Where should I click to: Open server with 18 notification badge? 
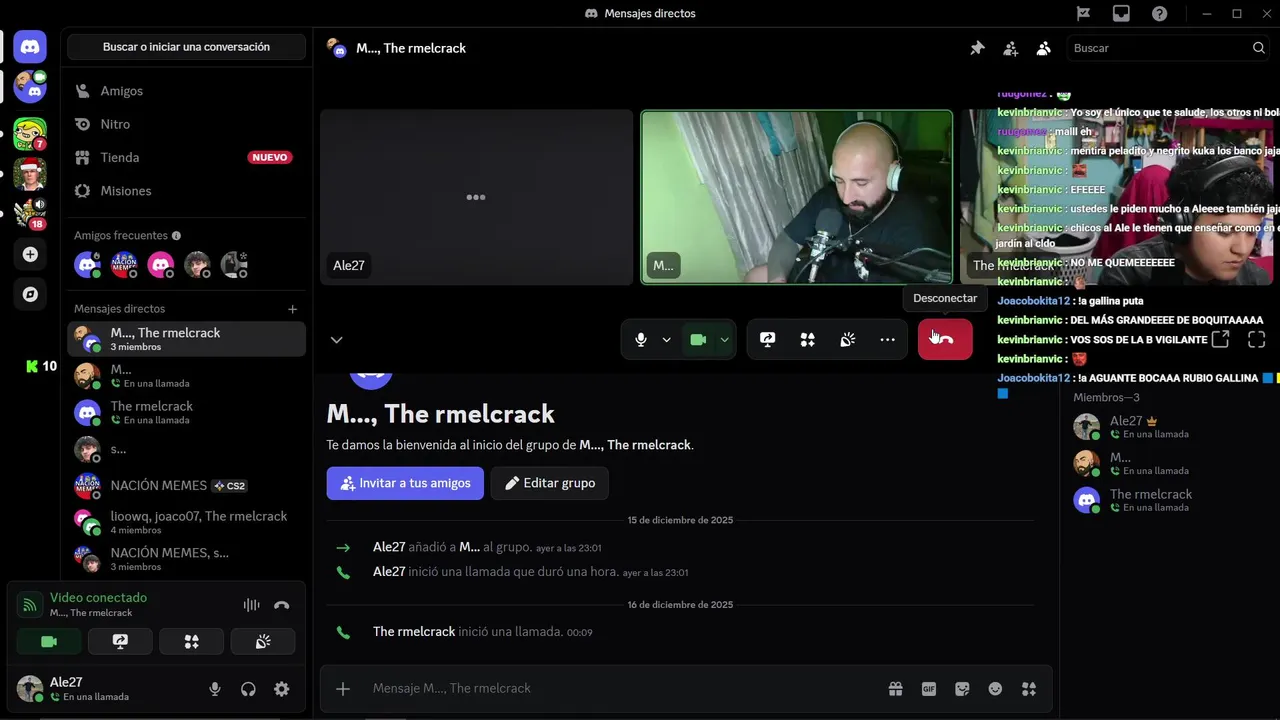(30, 213)
